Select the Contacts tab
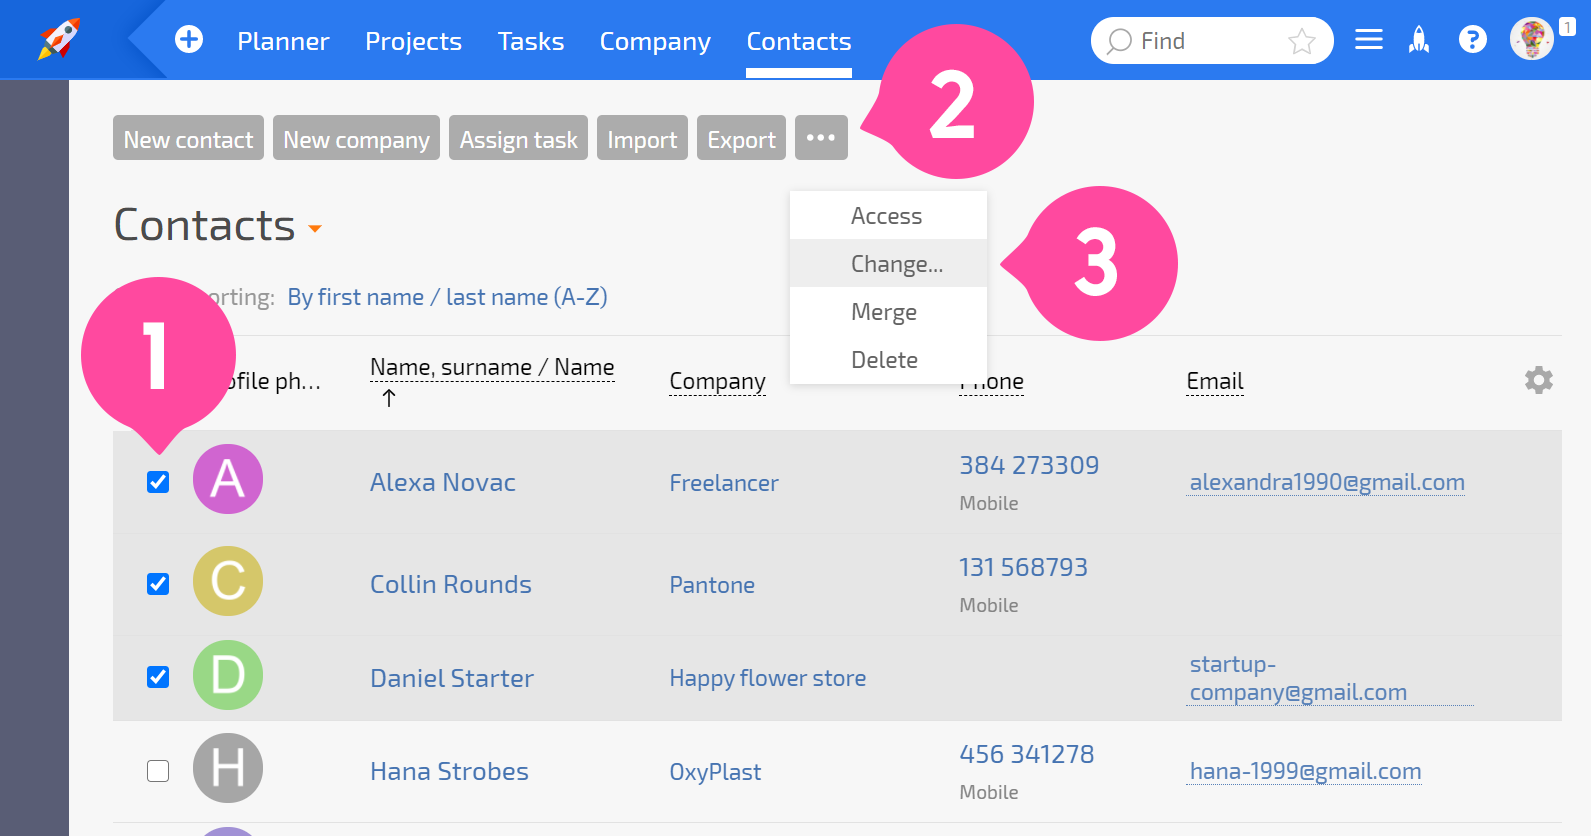 click(x=799, y=41)
